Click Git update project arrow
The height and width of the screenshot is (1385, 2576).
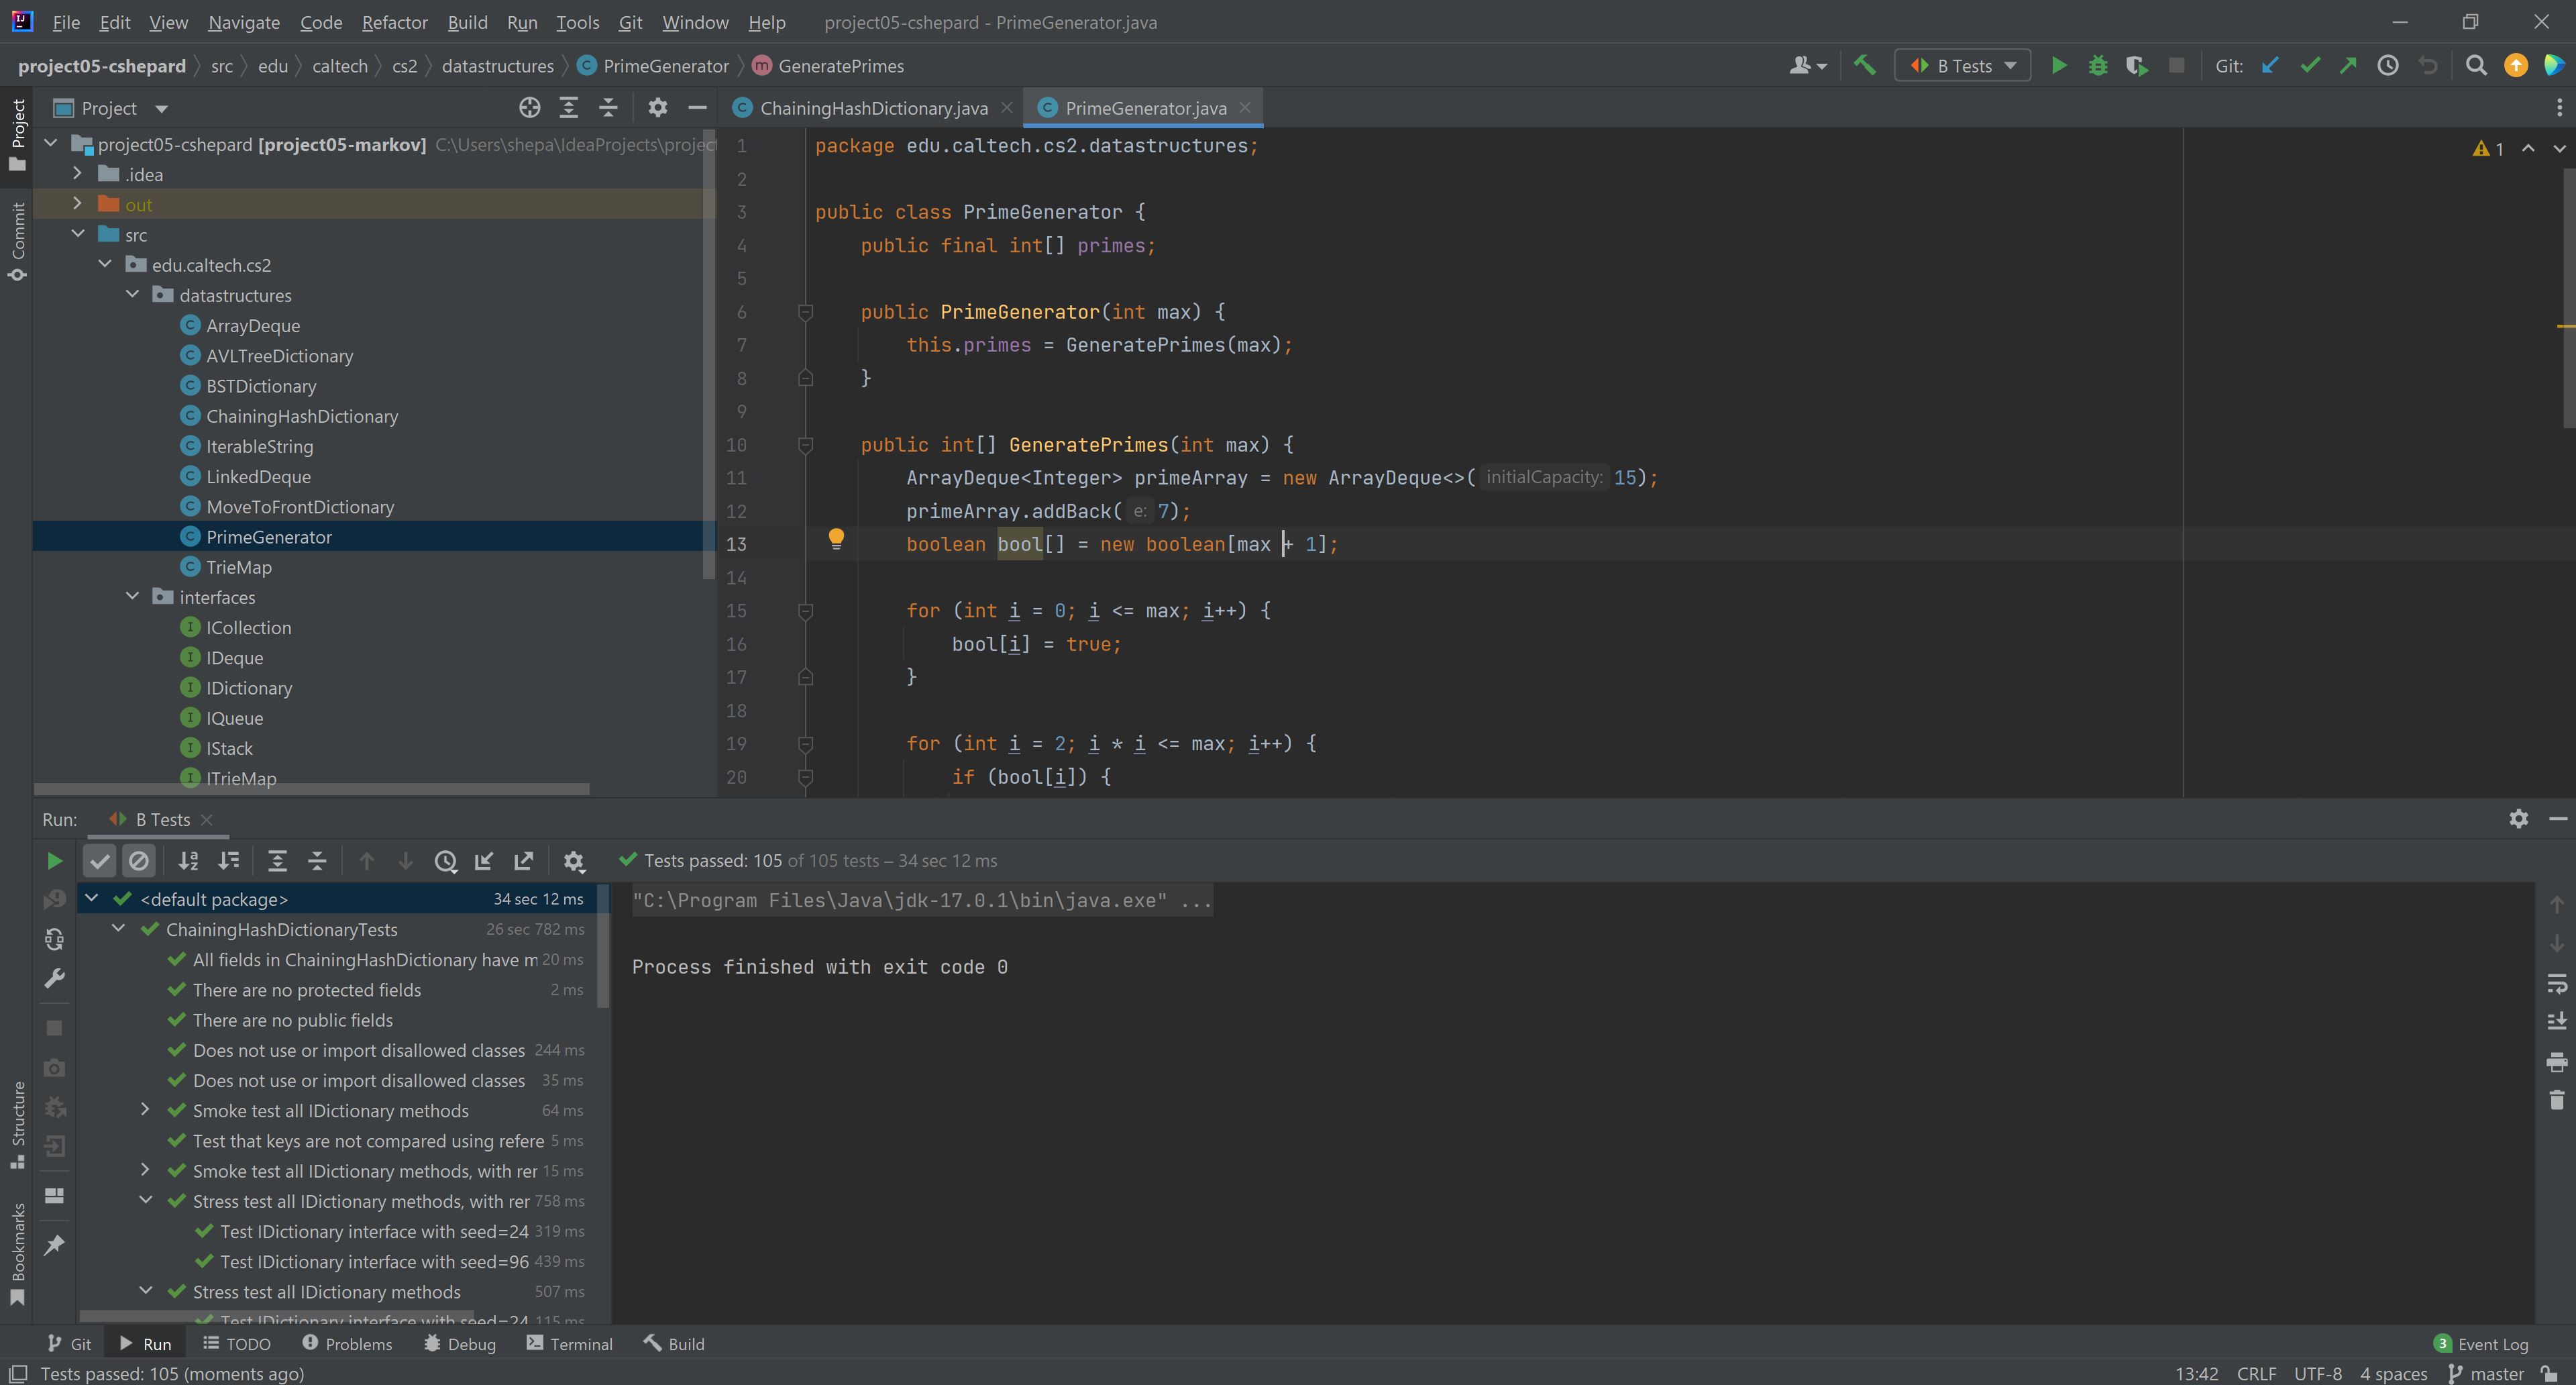2271,66
